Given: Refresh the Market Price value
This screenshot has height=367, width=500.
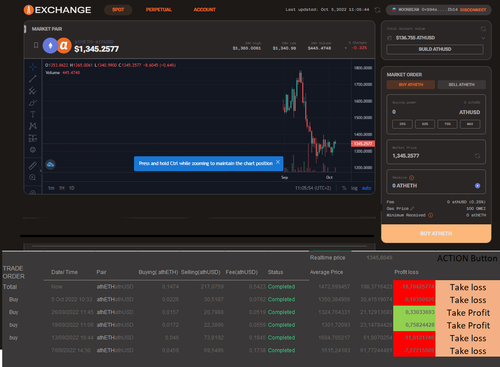Looking at the screenshot, I should click(x=477, y=156).
